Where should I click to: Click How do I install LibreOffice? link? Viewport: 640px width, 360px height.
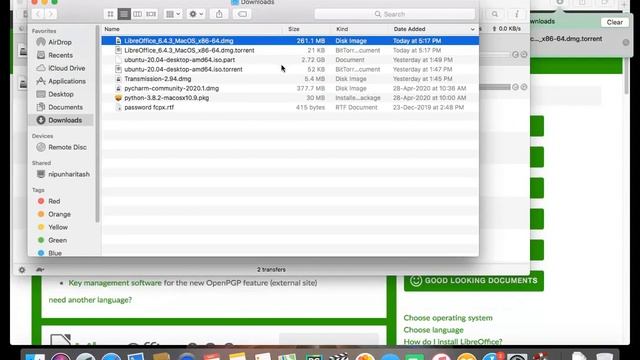[453, 342]
